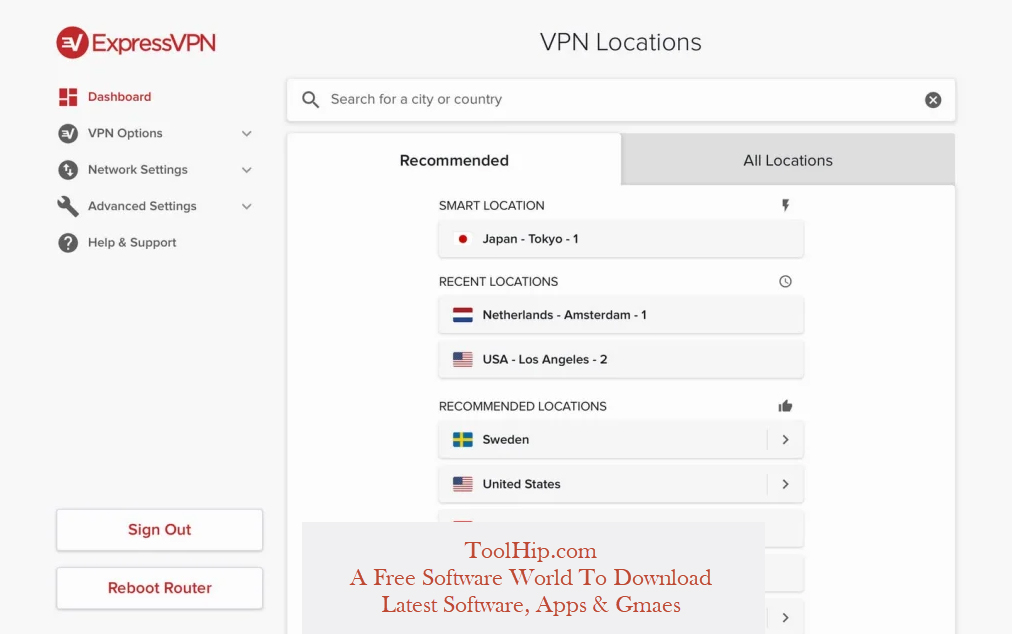The height and width of the screenshot is (634, 1012).
Task: Connect to Japan - Tokyo - 1
Action: click(621, 239)
